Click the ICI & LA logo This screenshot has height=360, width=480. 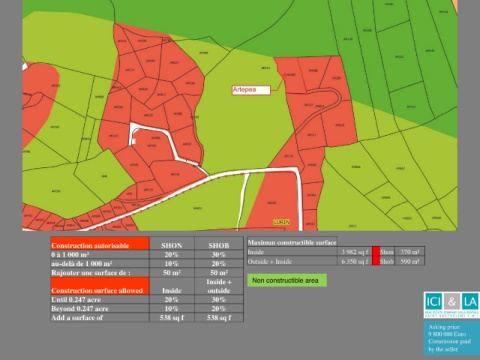click(x=452, y=305)
